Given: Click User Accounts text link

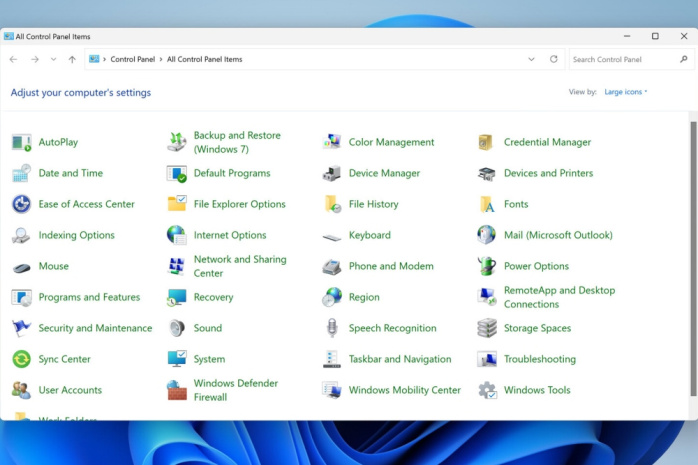Looking at the screenshot, I should (x=70, y=390).
